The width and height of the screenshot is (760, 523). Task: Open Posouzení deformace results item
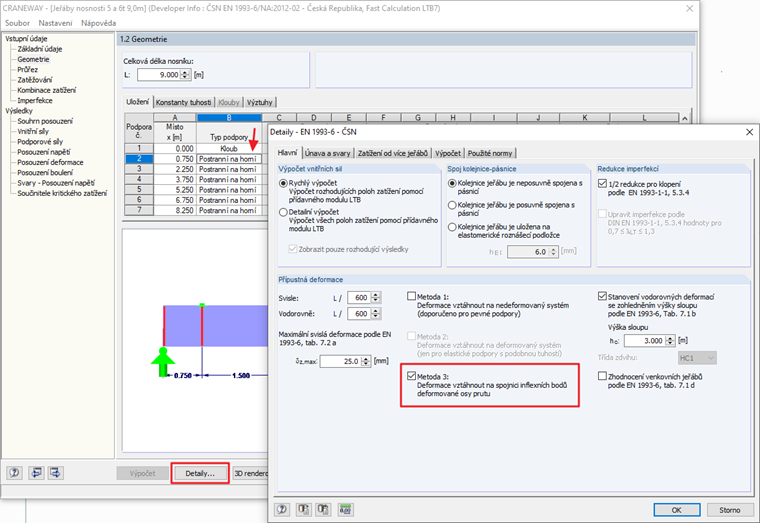(x=50, y=162)
